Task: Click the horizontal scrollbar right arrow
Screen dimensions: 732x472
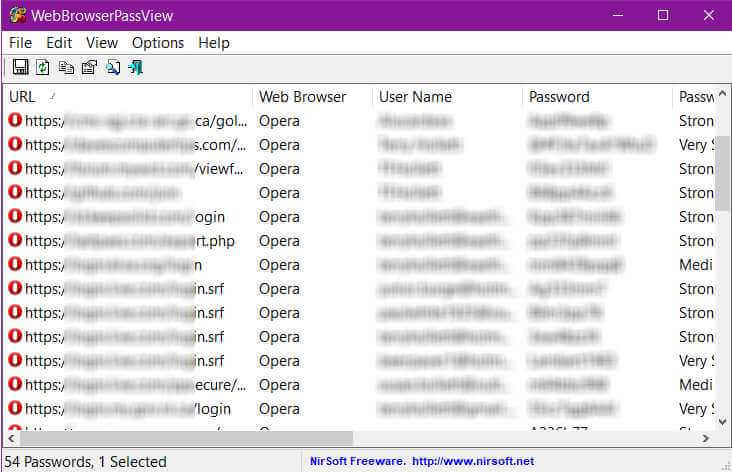Action: (x=706, y=438)
